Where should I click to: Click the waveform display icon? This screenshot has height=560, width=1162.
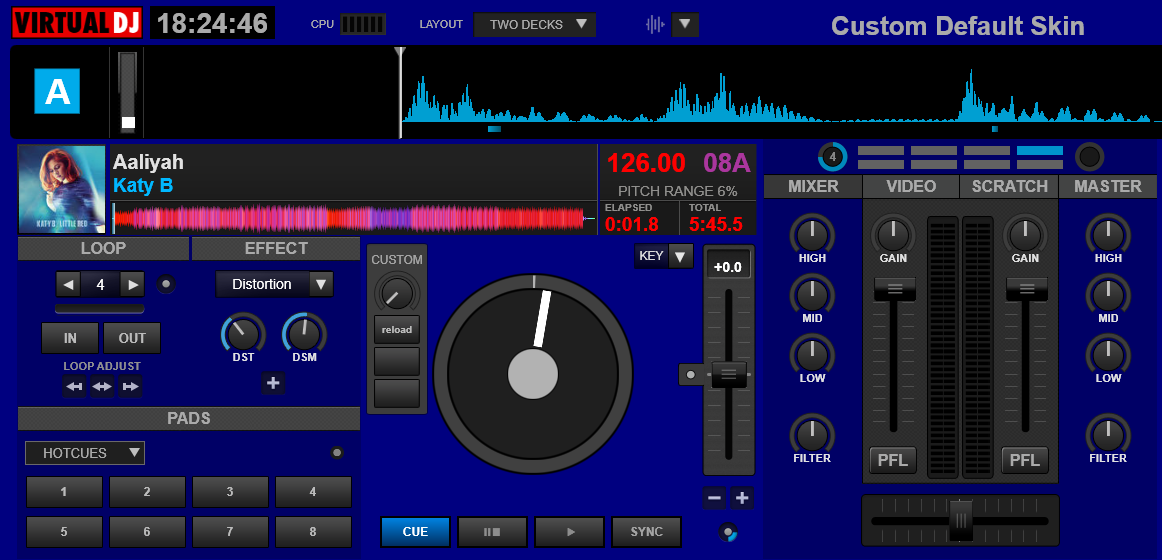655,24
